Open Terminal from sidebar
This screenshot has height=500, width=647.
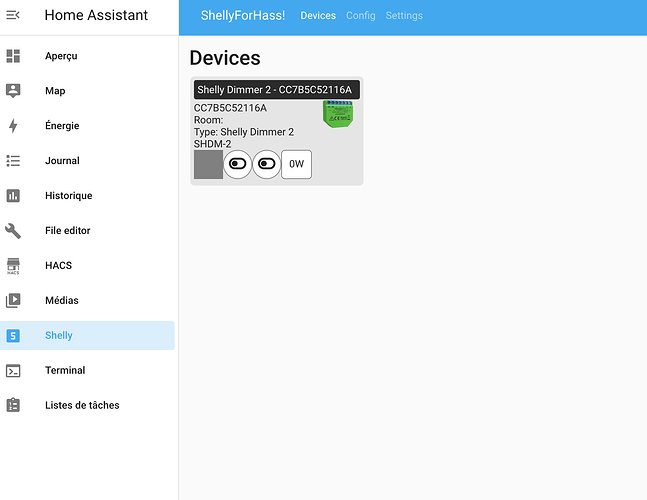(x=87, y=370)
